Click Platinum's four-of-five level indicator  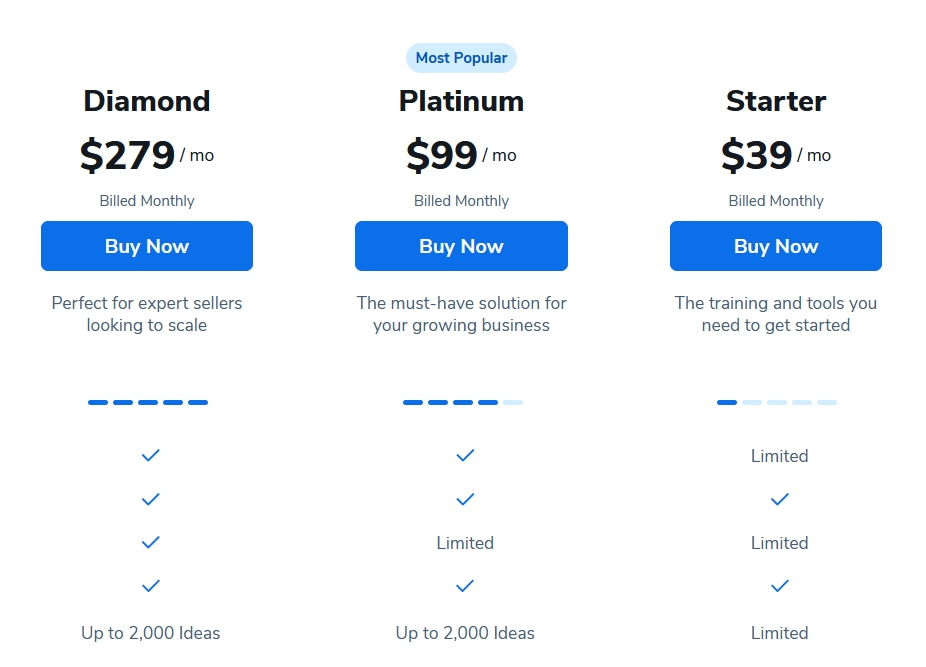463,402
